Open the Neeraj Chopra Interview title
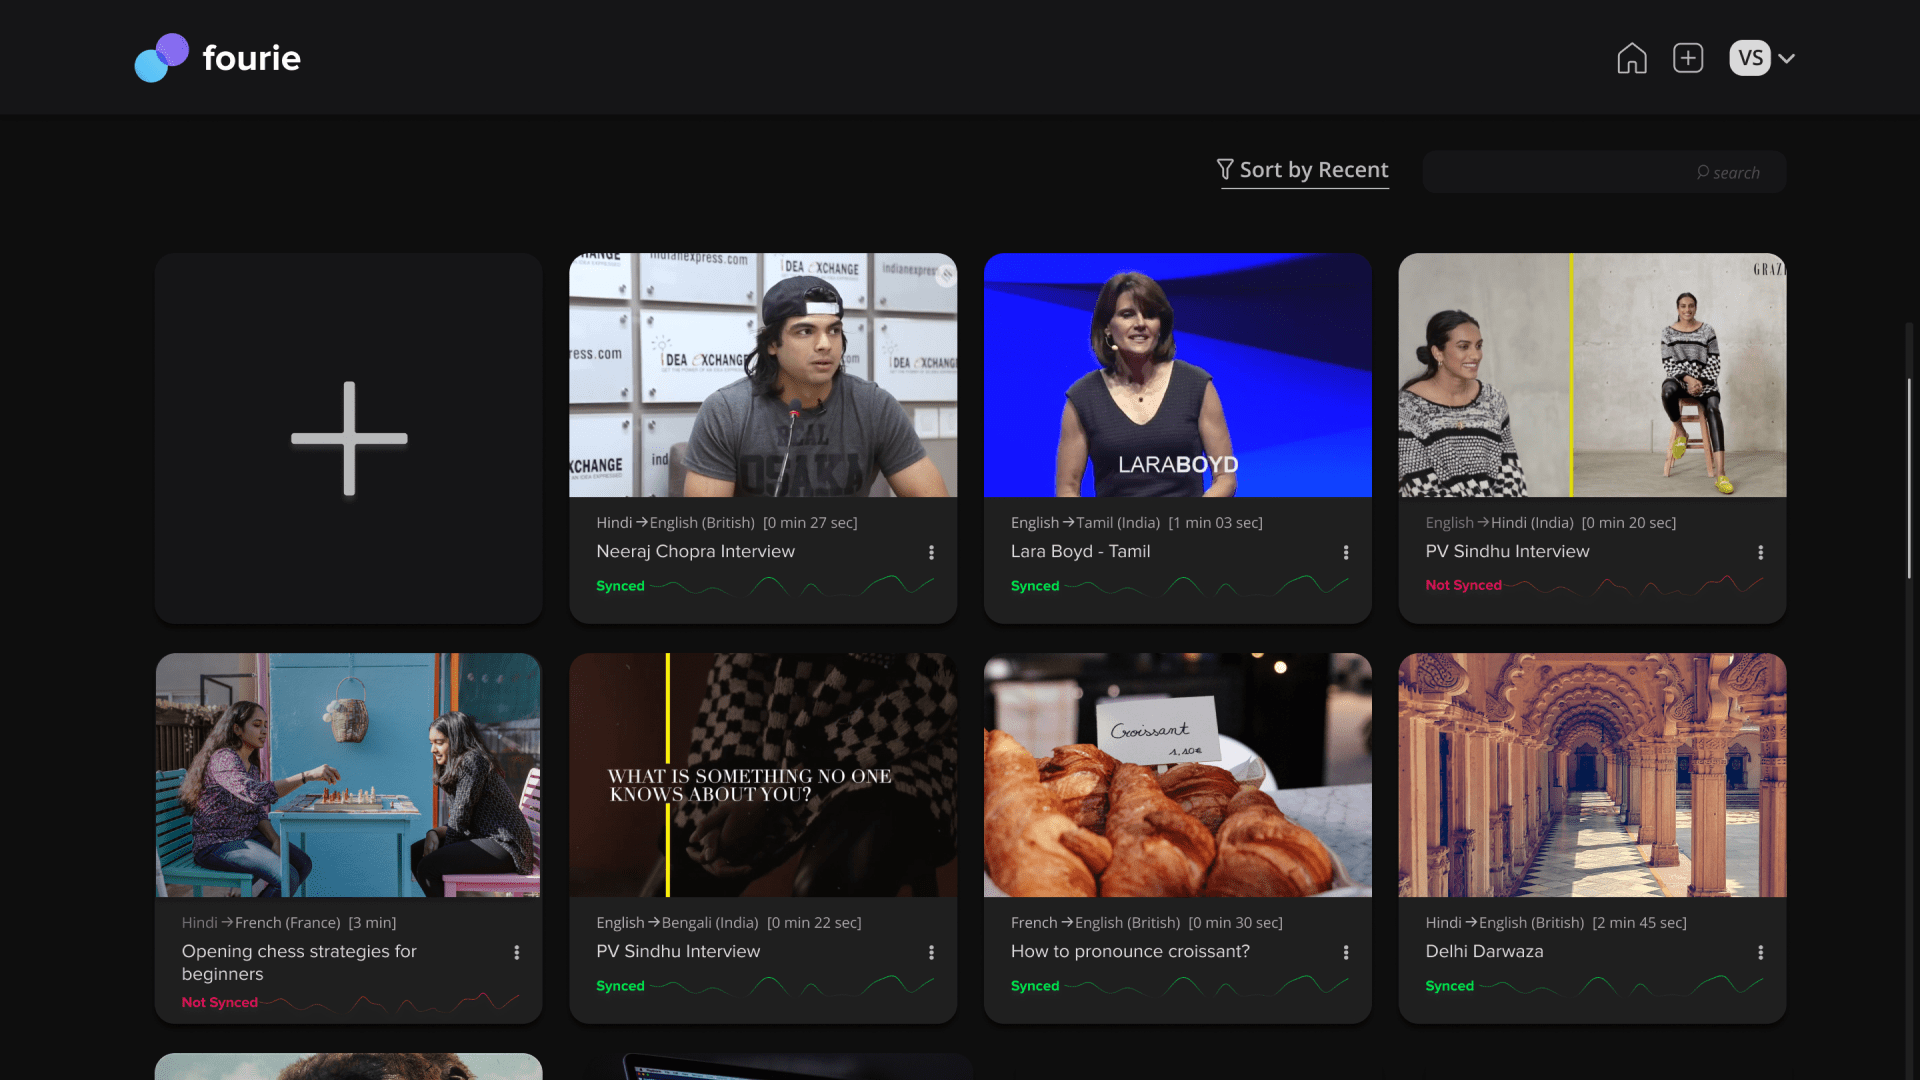The width and height of the screenshot is (1920, 1080). pyautogui.click(x=695, y=551)
